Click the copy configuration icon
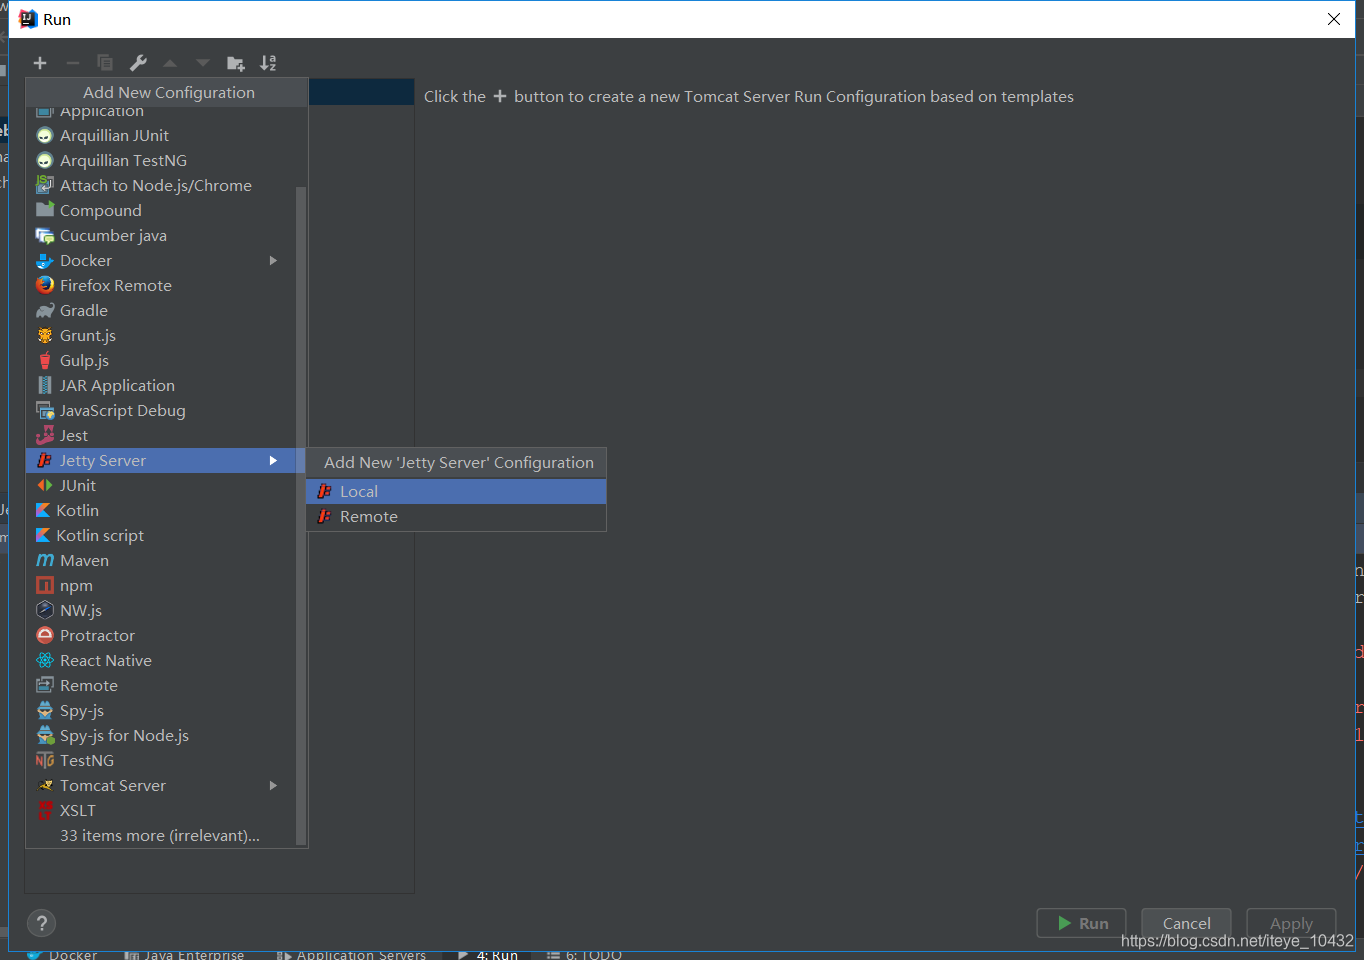This screenshot has height=960, width=1364. (x=105, y=63)
